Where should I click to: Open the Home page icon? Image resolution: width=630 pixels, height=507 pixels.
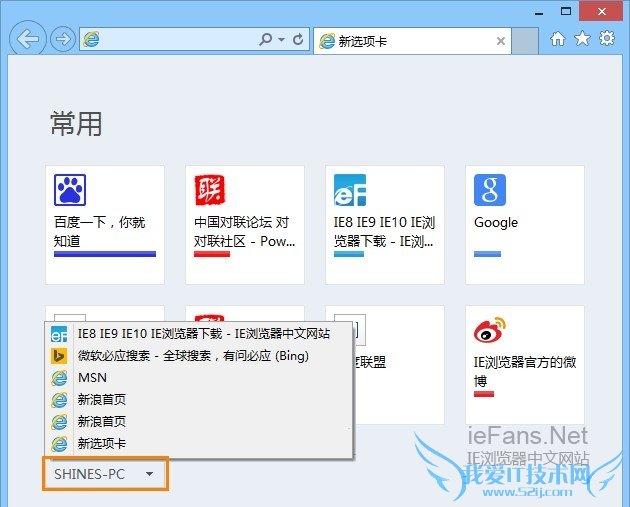coord(557,39)
